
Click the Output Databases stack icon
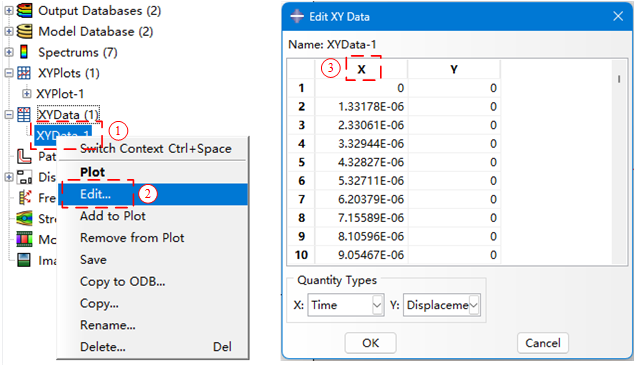point(24,11)
